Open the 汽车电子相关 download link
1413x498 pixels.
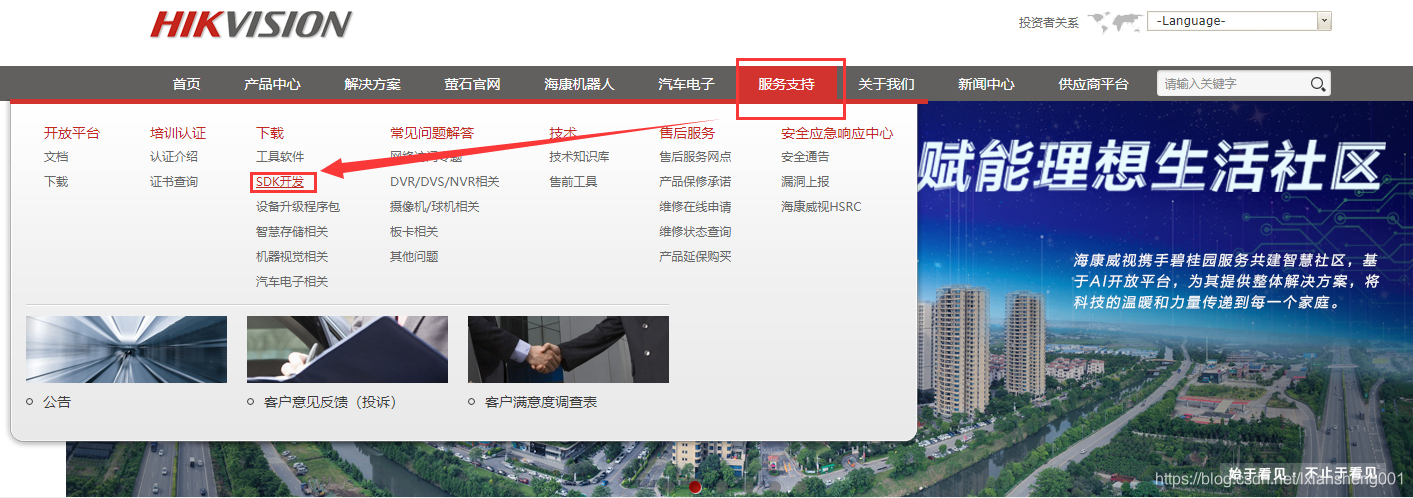pos(292,282)
